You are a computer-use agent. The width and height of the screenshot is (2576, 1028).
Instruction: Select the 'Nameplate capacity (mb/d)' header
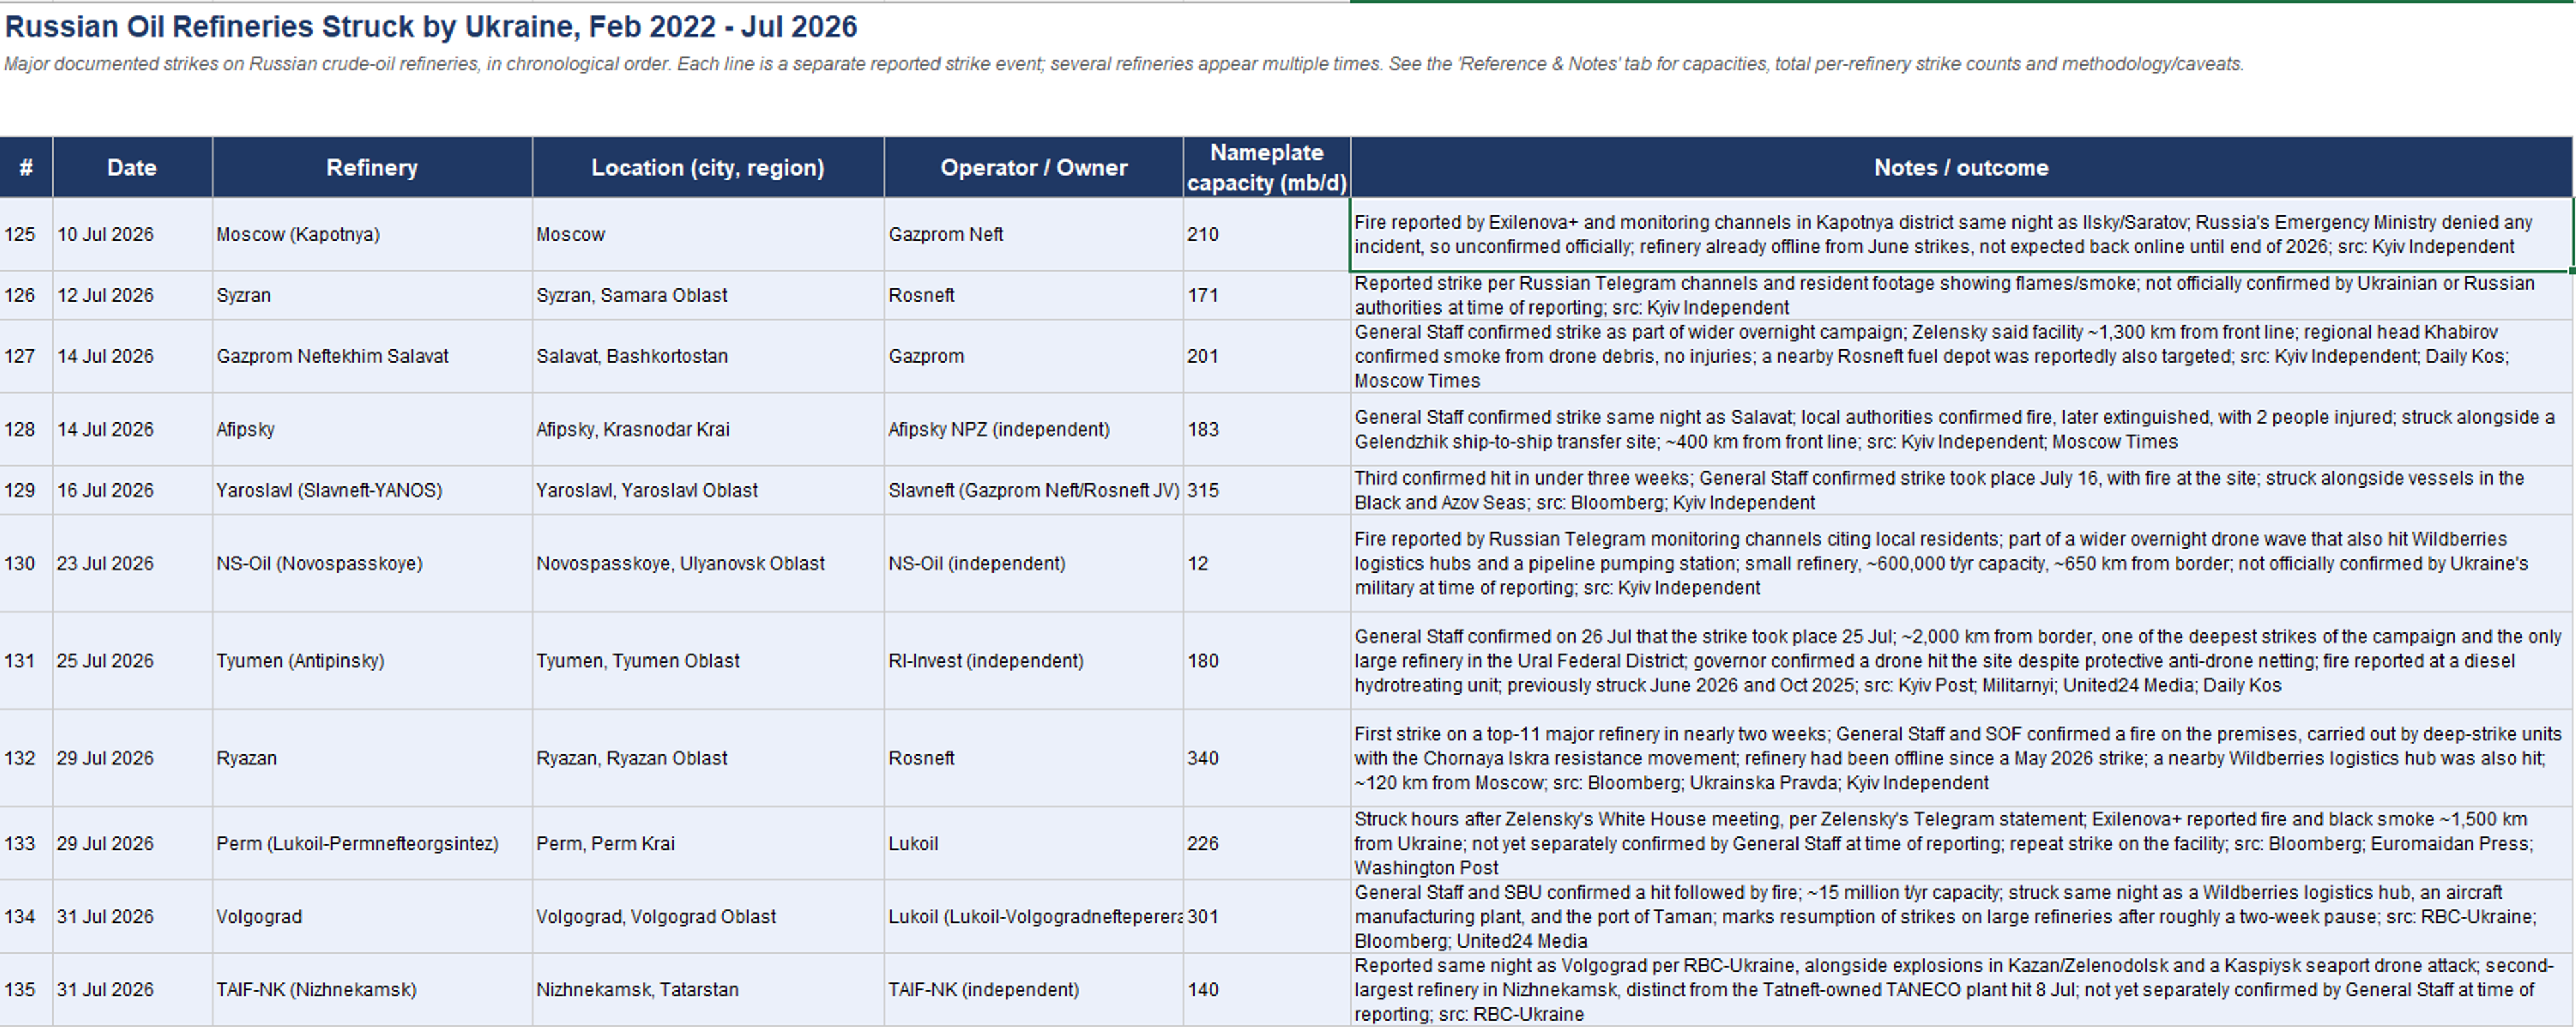point(1267,167)
